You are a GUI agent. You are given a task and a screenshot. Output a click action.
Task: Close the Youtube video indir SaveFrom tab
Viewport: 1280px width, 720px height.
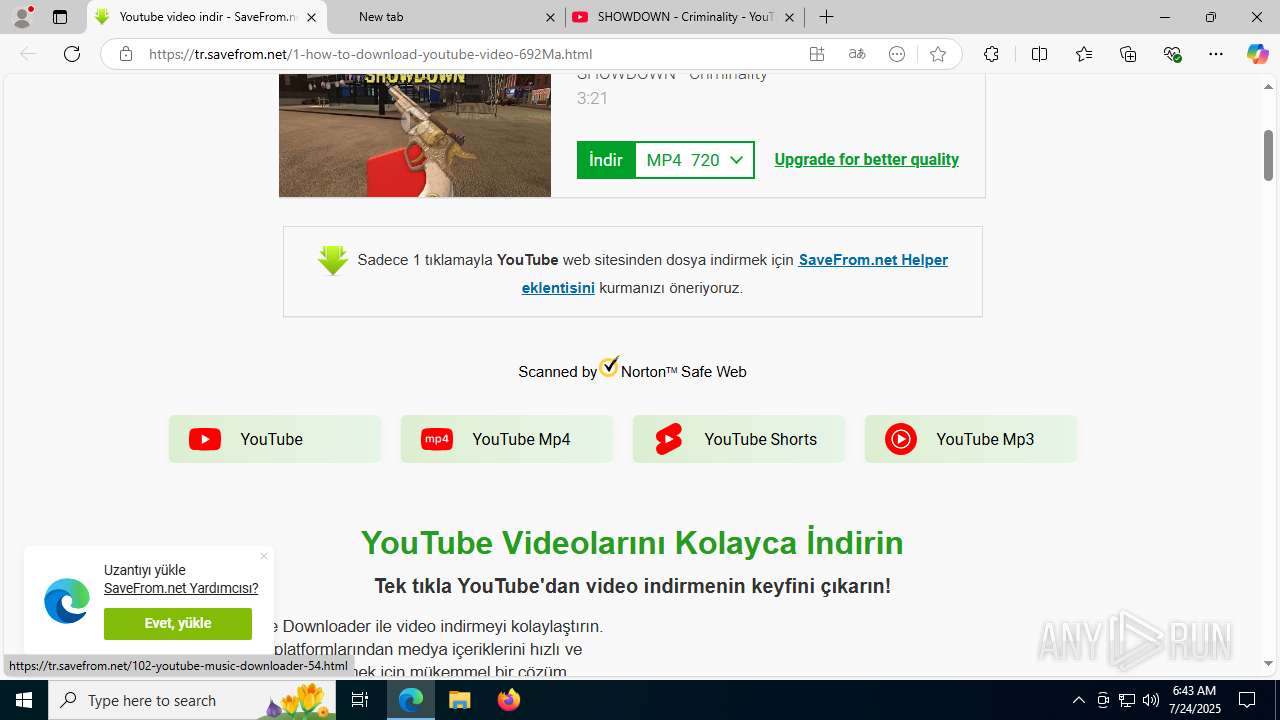(311, 17)
